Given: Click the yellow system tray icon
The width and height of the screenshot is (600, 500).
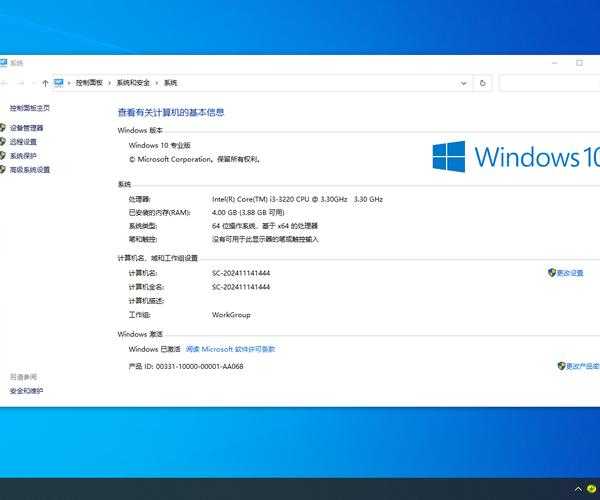Looking at the screenshot, I should pos(592,489).
